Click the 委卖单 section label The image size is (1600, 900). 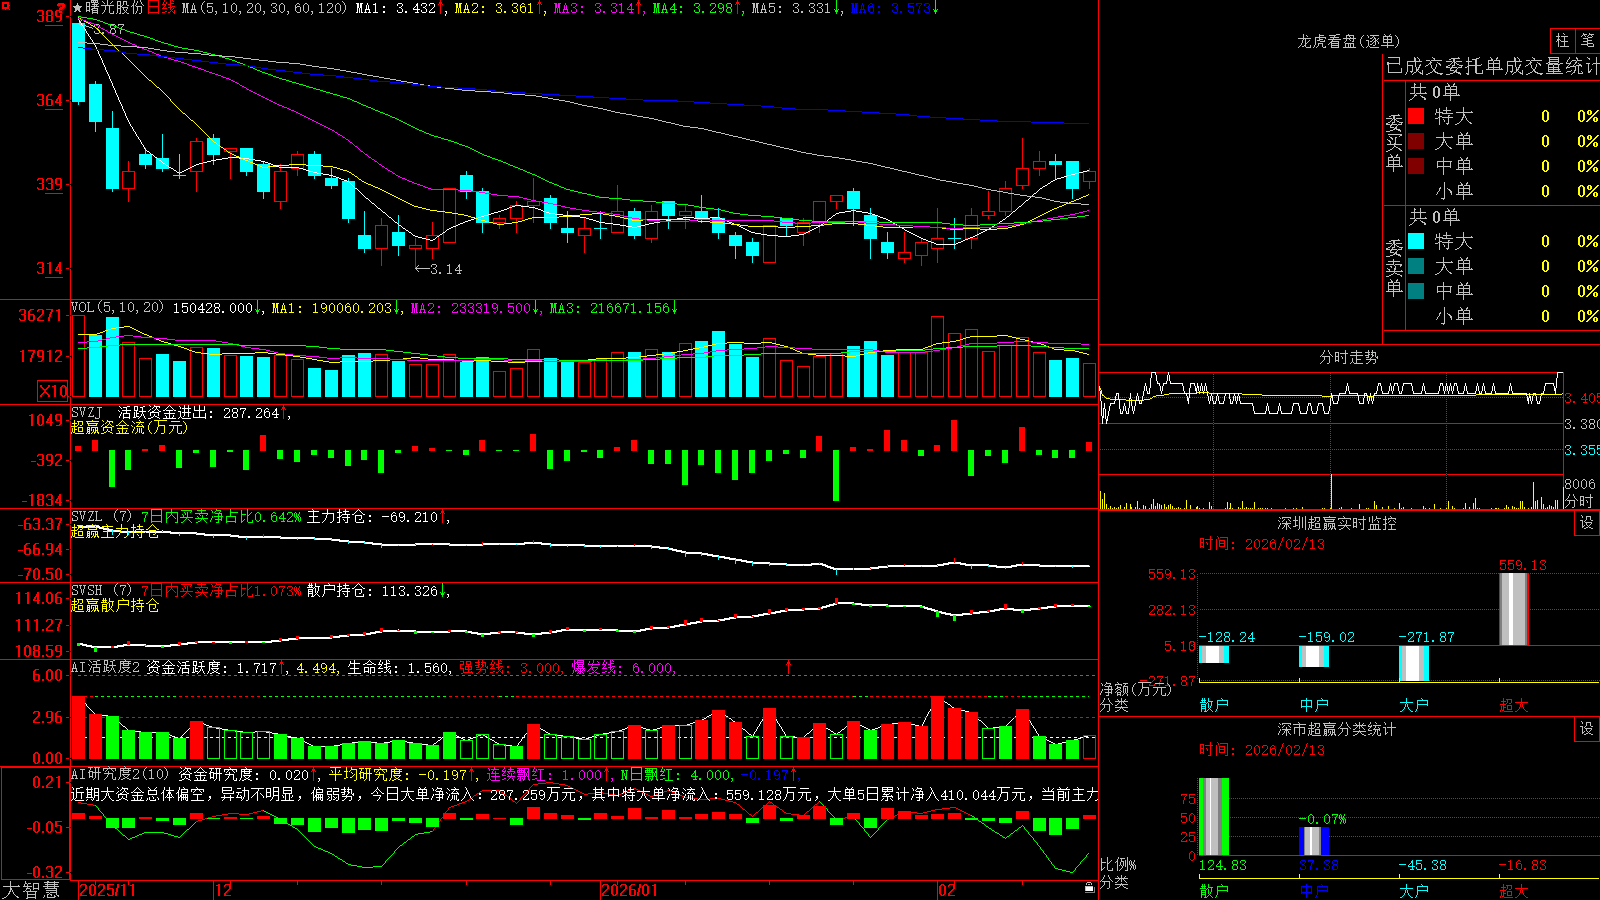(x=1394, y=268)
